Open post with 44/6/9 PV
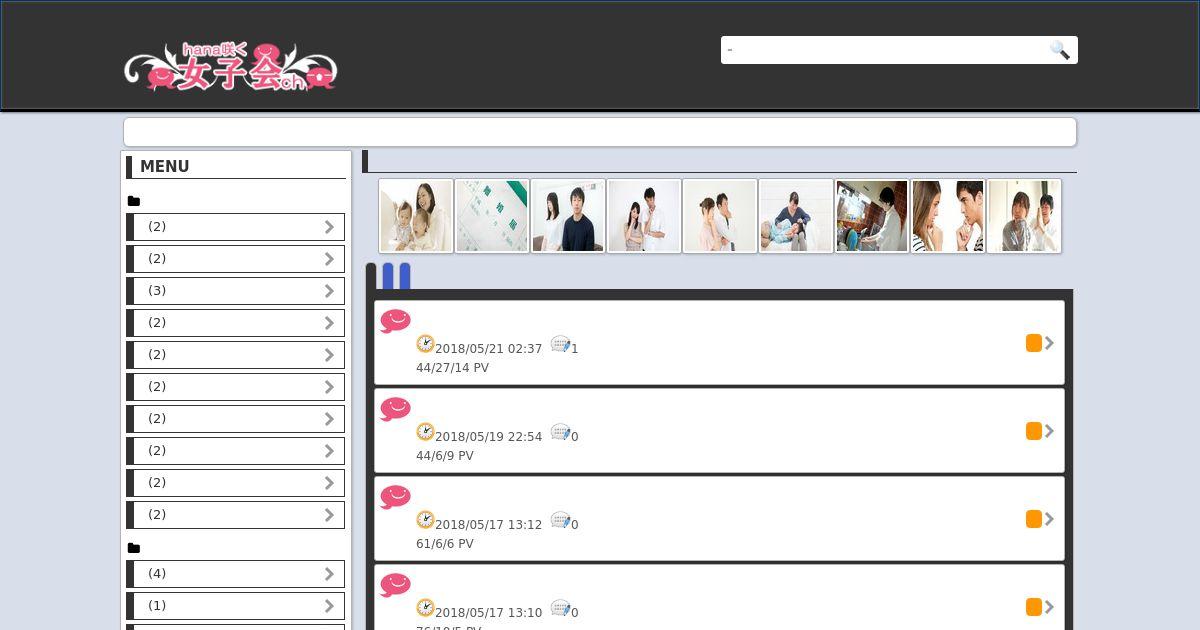1200x630 pixels. pos(719,431)
